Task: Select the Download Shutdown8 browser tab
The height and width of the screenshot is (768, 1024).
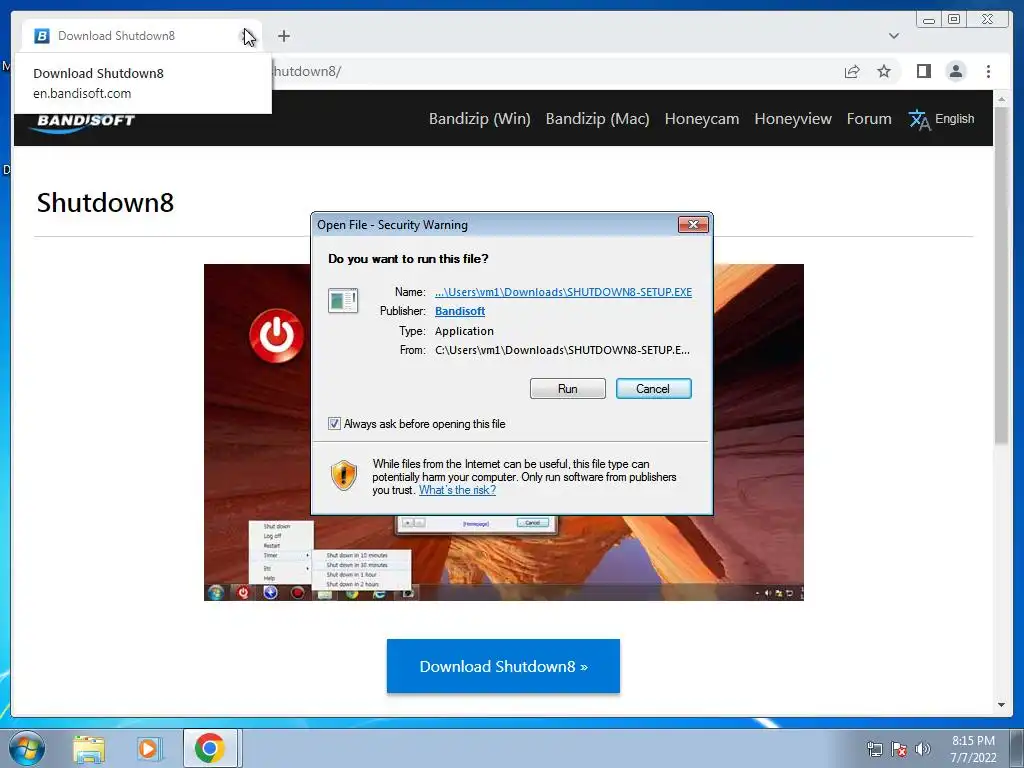Action: coord(140,36)
